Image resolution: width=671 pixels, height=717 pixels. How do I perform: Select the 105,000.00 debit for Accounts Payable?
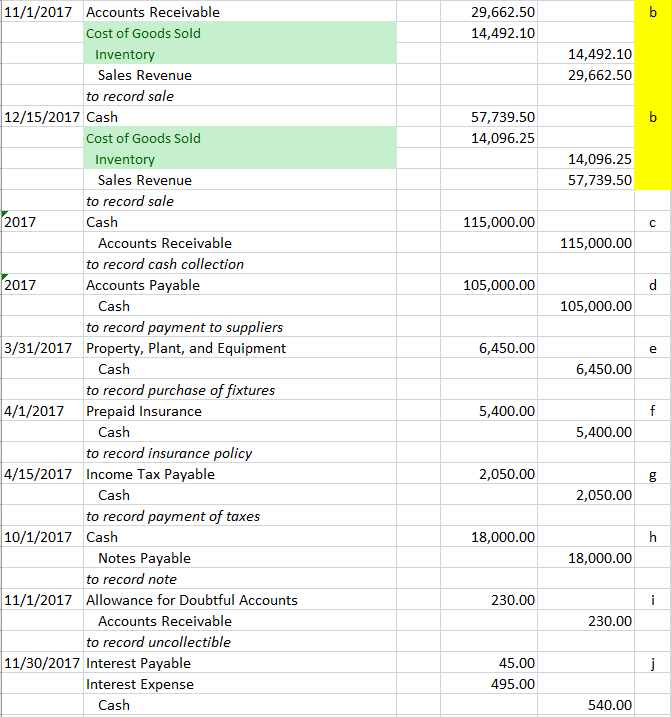coord(489,285)
